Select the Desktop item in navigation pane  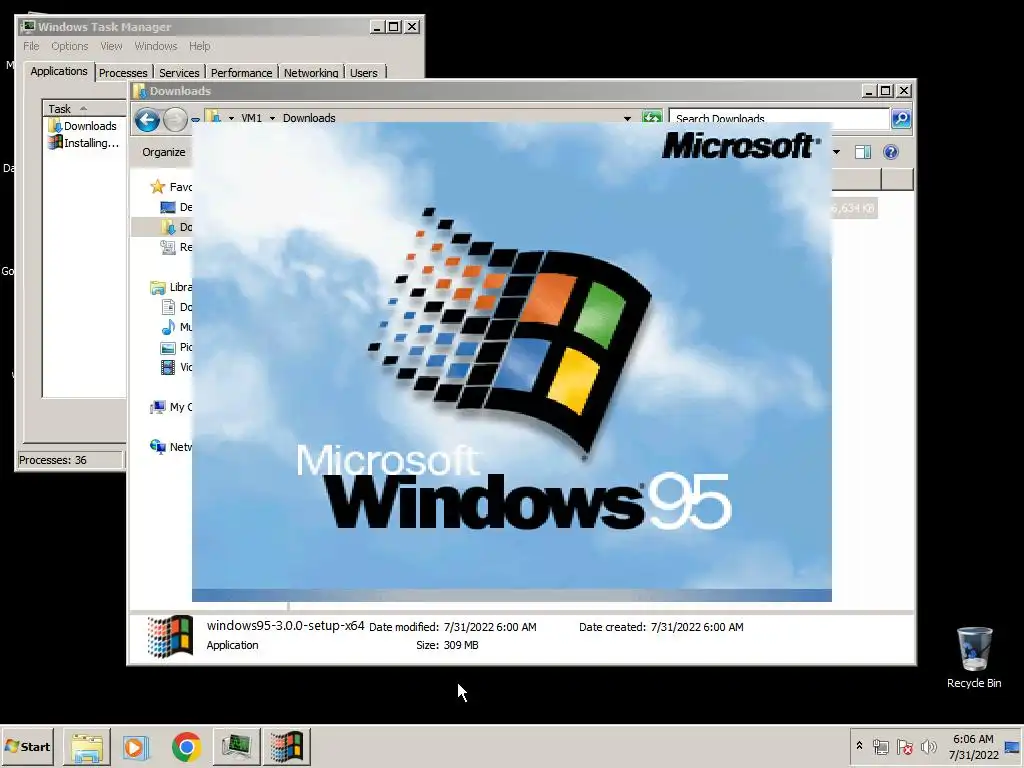(176, 207)
